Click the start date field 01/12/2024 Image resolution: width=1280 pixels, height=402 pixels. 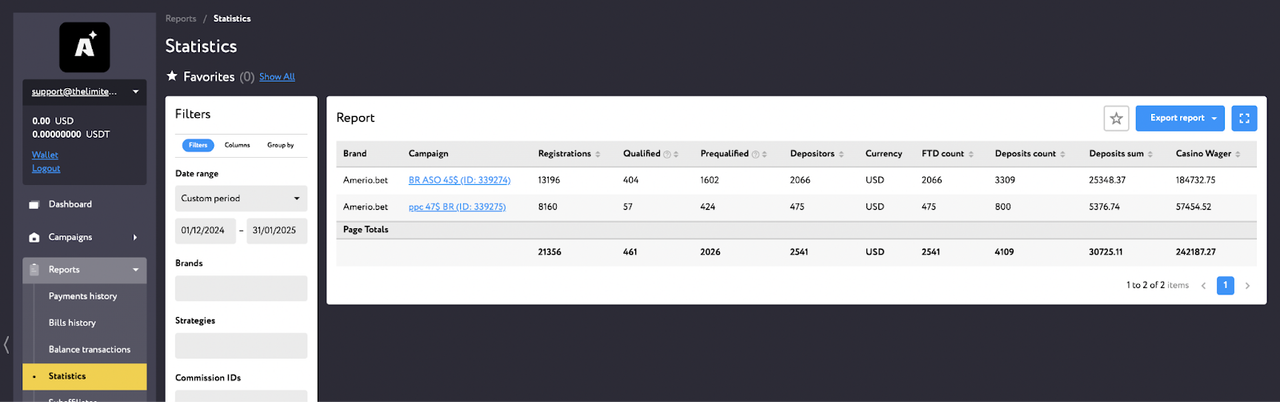point(205,232)
